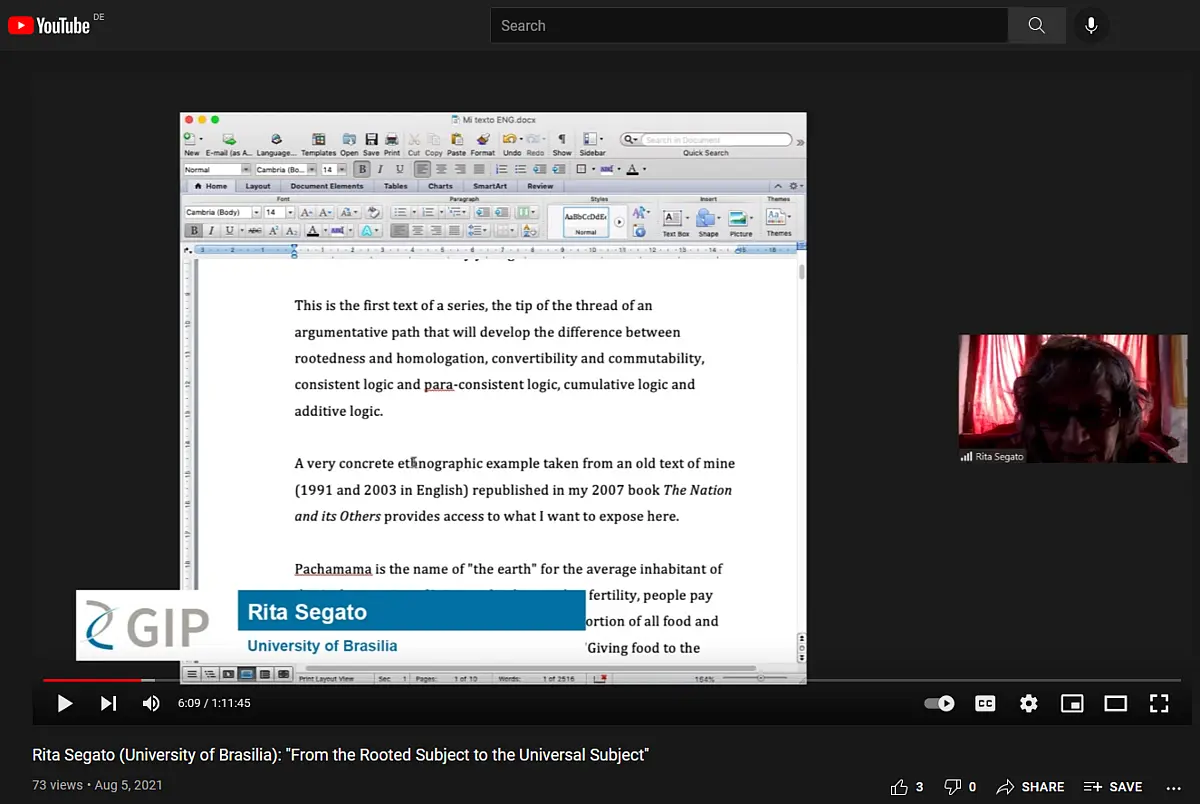
Task: Click the YouTube logo
Action: pos(49,25)
